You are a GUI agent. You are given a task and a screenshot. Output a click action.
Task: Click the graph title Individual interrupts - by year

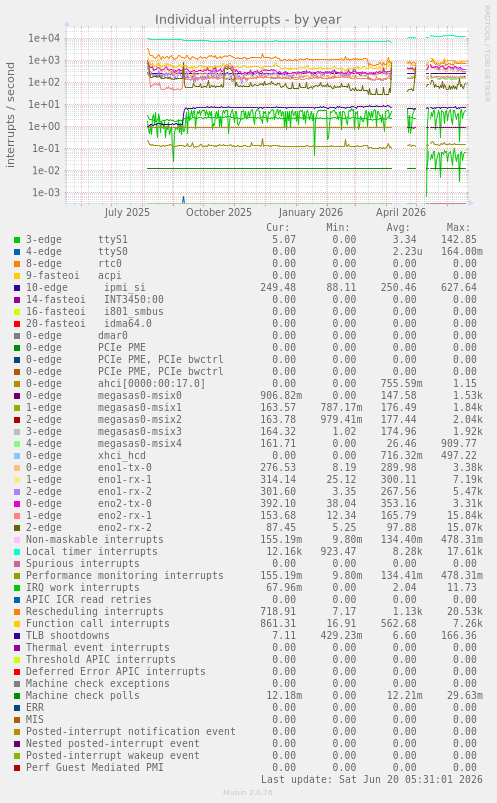(x=248, y=19)
